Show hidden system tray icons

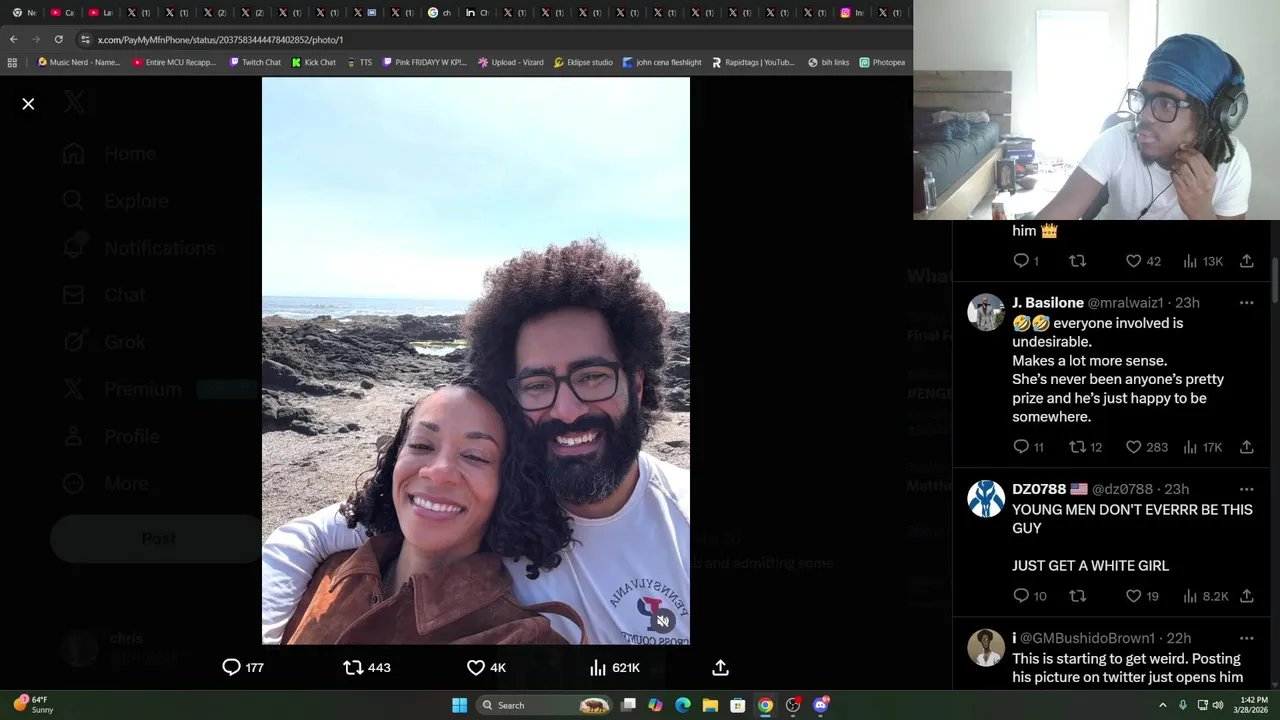(x=1163, y=705)
